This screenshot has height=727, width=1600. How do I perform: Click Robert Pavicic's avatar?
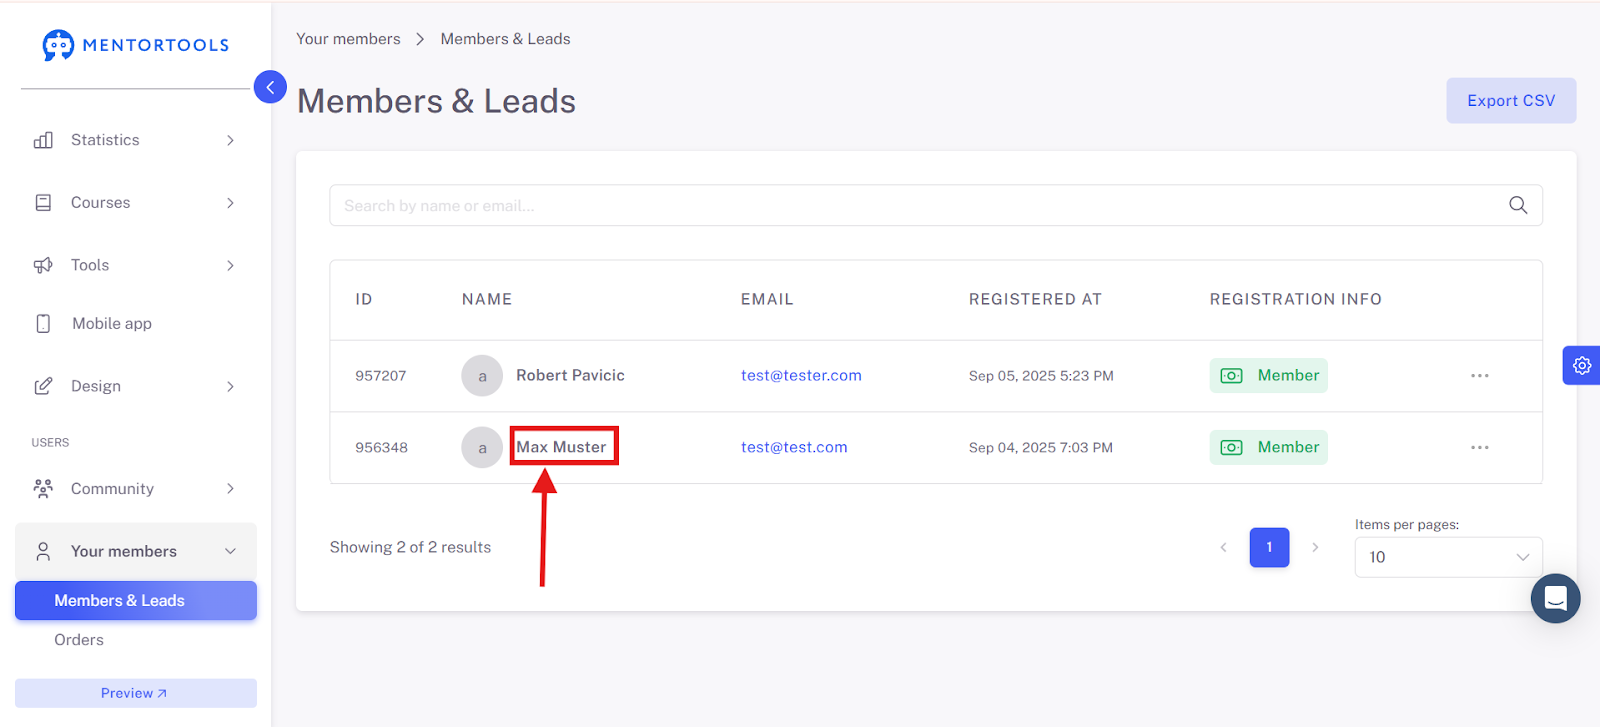[x=482, y=376]
